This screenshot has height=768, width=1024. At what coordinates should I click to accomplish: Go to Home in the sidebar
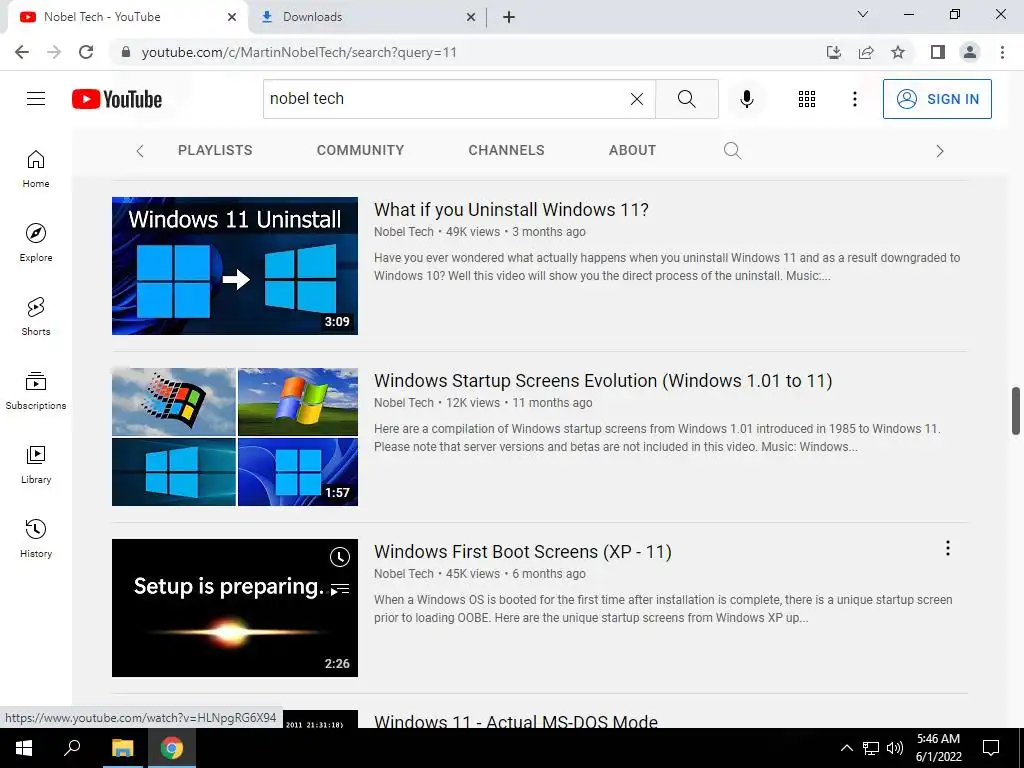pos(36,169)
